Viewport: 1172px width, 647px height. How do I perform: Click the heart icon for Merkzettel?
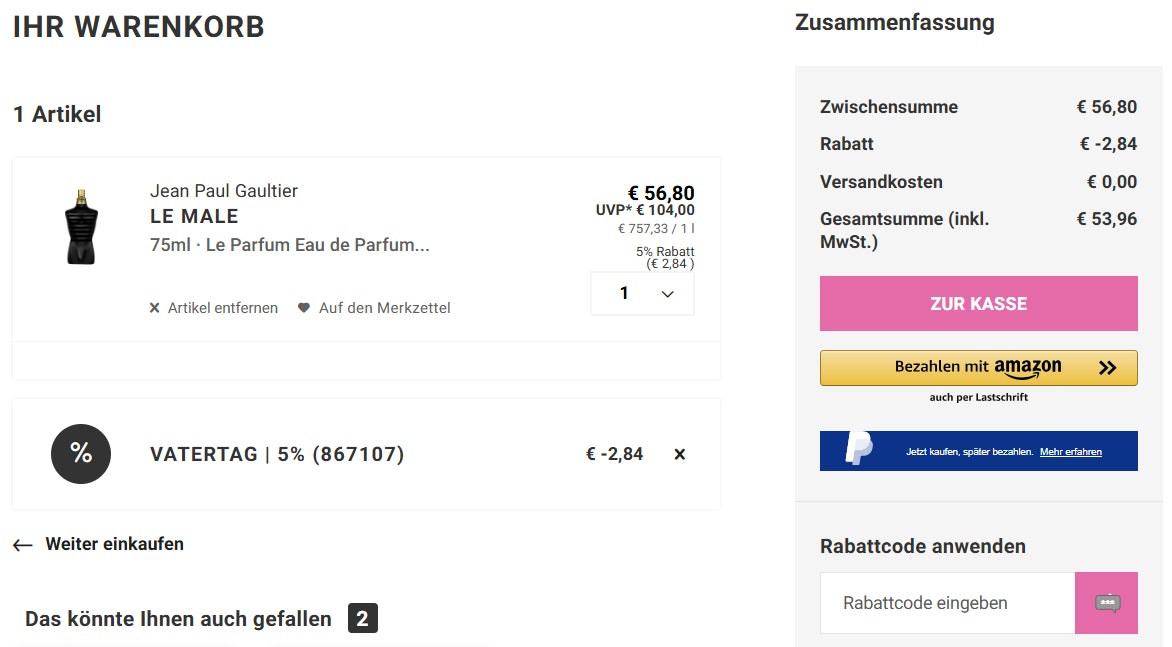click(x=304, y=308)
